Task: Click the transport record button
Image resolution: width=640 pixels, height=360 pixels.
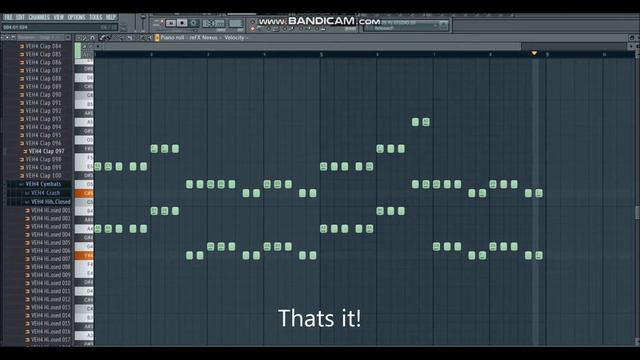Action: pos(194,23)
